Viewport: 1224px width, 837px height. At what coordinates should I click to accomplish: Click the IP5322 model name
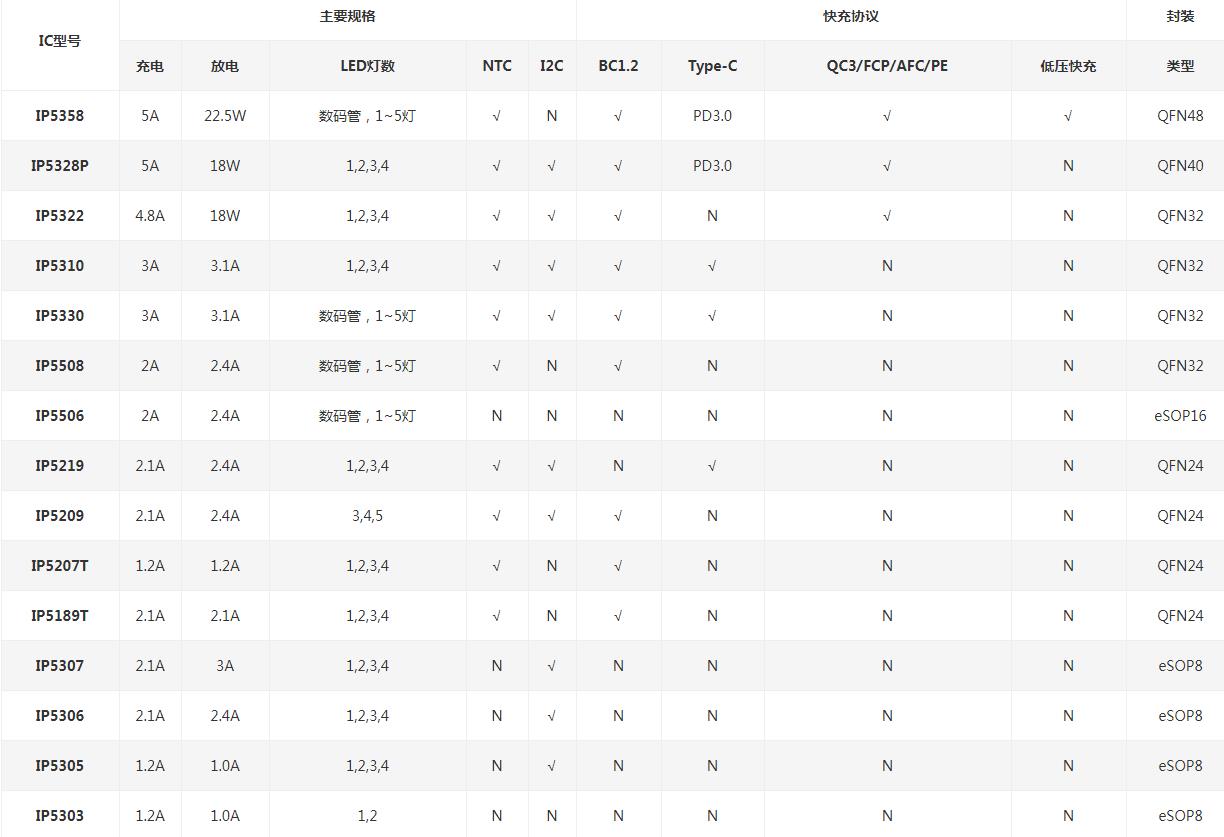tap(60, 216)
